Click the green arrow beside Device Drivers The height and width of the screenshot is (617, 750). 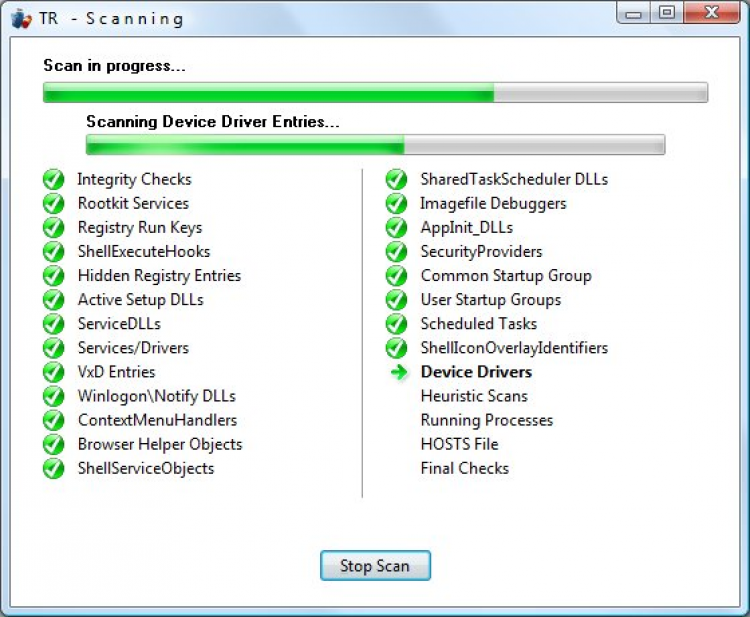pyautogui.click(x=398, y=372)
